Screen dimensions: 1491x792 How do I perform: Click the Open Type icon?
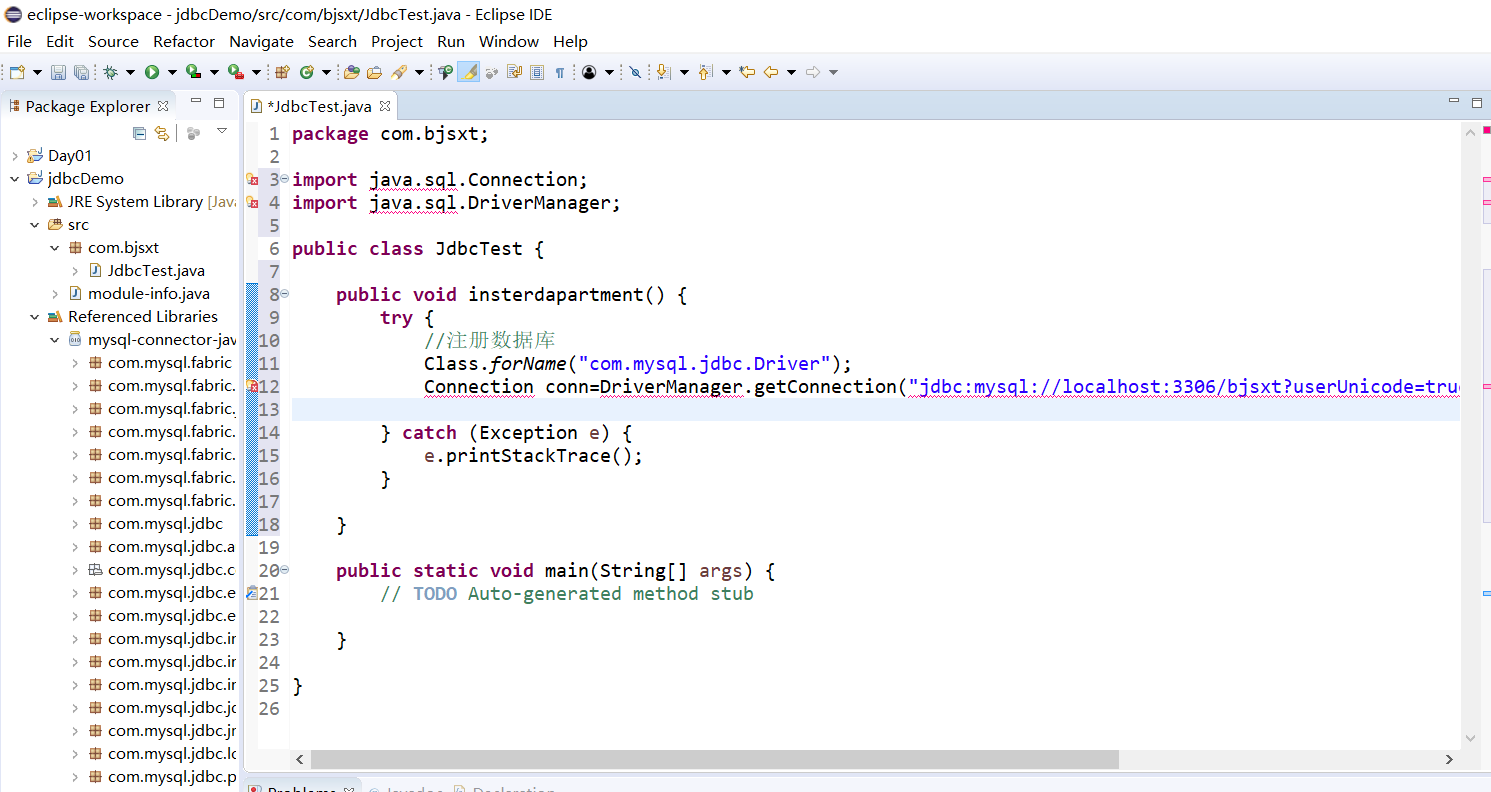(x=352, y=72)
